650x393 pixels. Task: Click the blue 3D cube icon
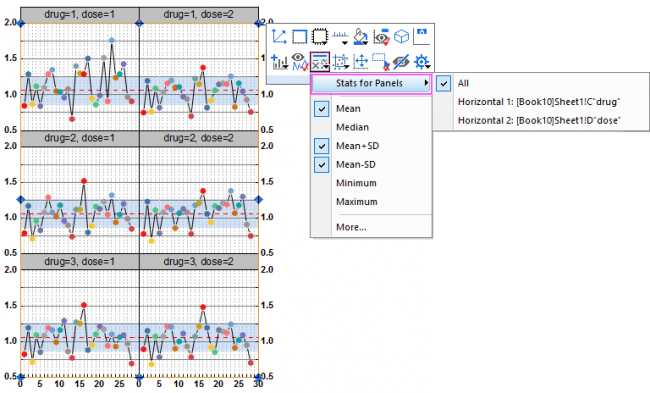[x=401, y=36]
